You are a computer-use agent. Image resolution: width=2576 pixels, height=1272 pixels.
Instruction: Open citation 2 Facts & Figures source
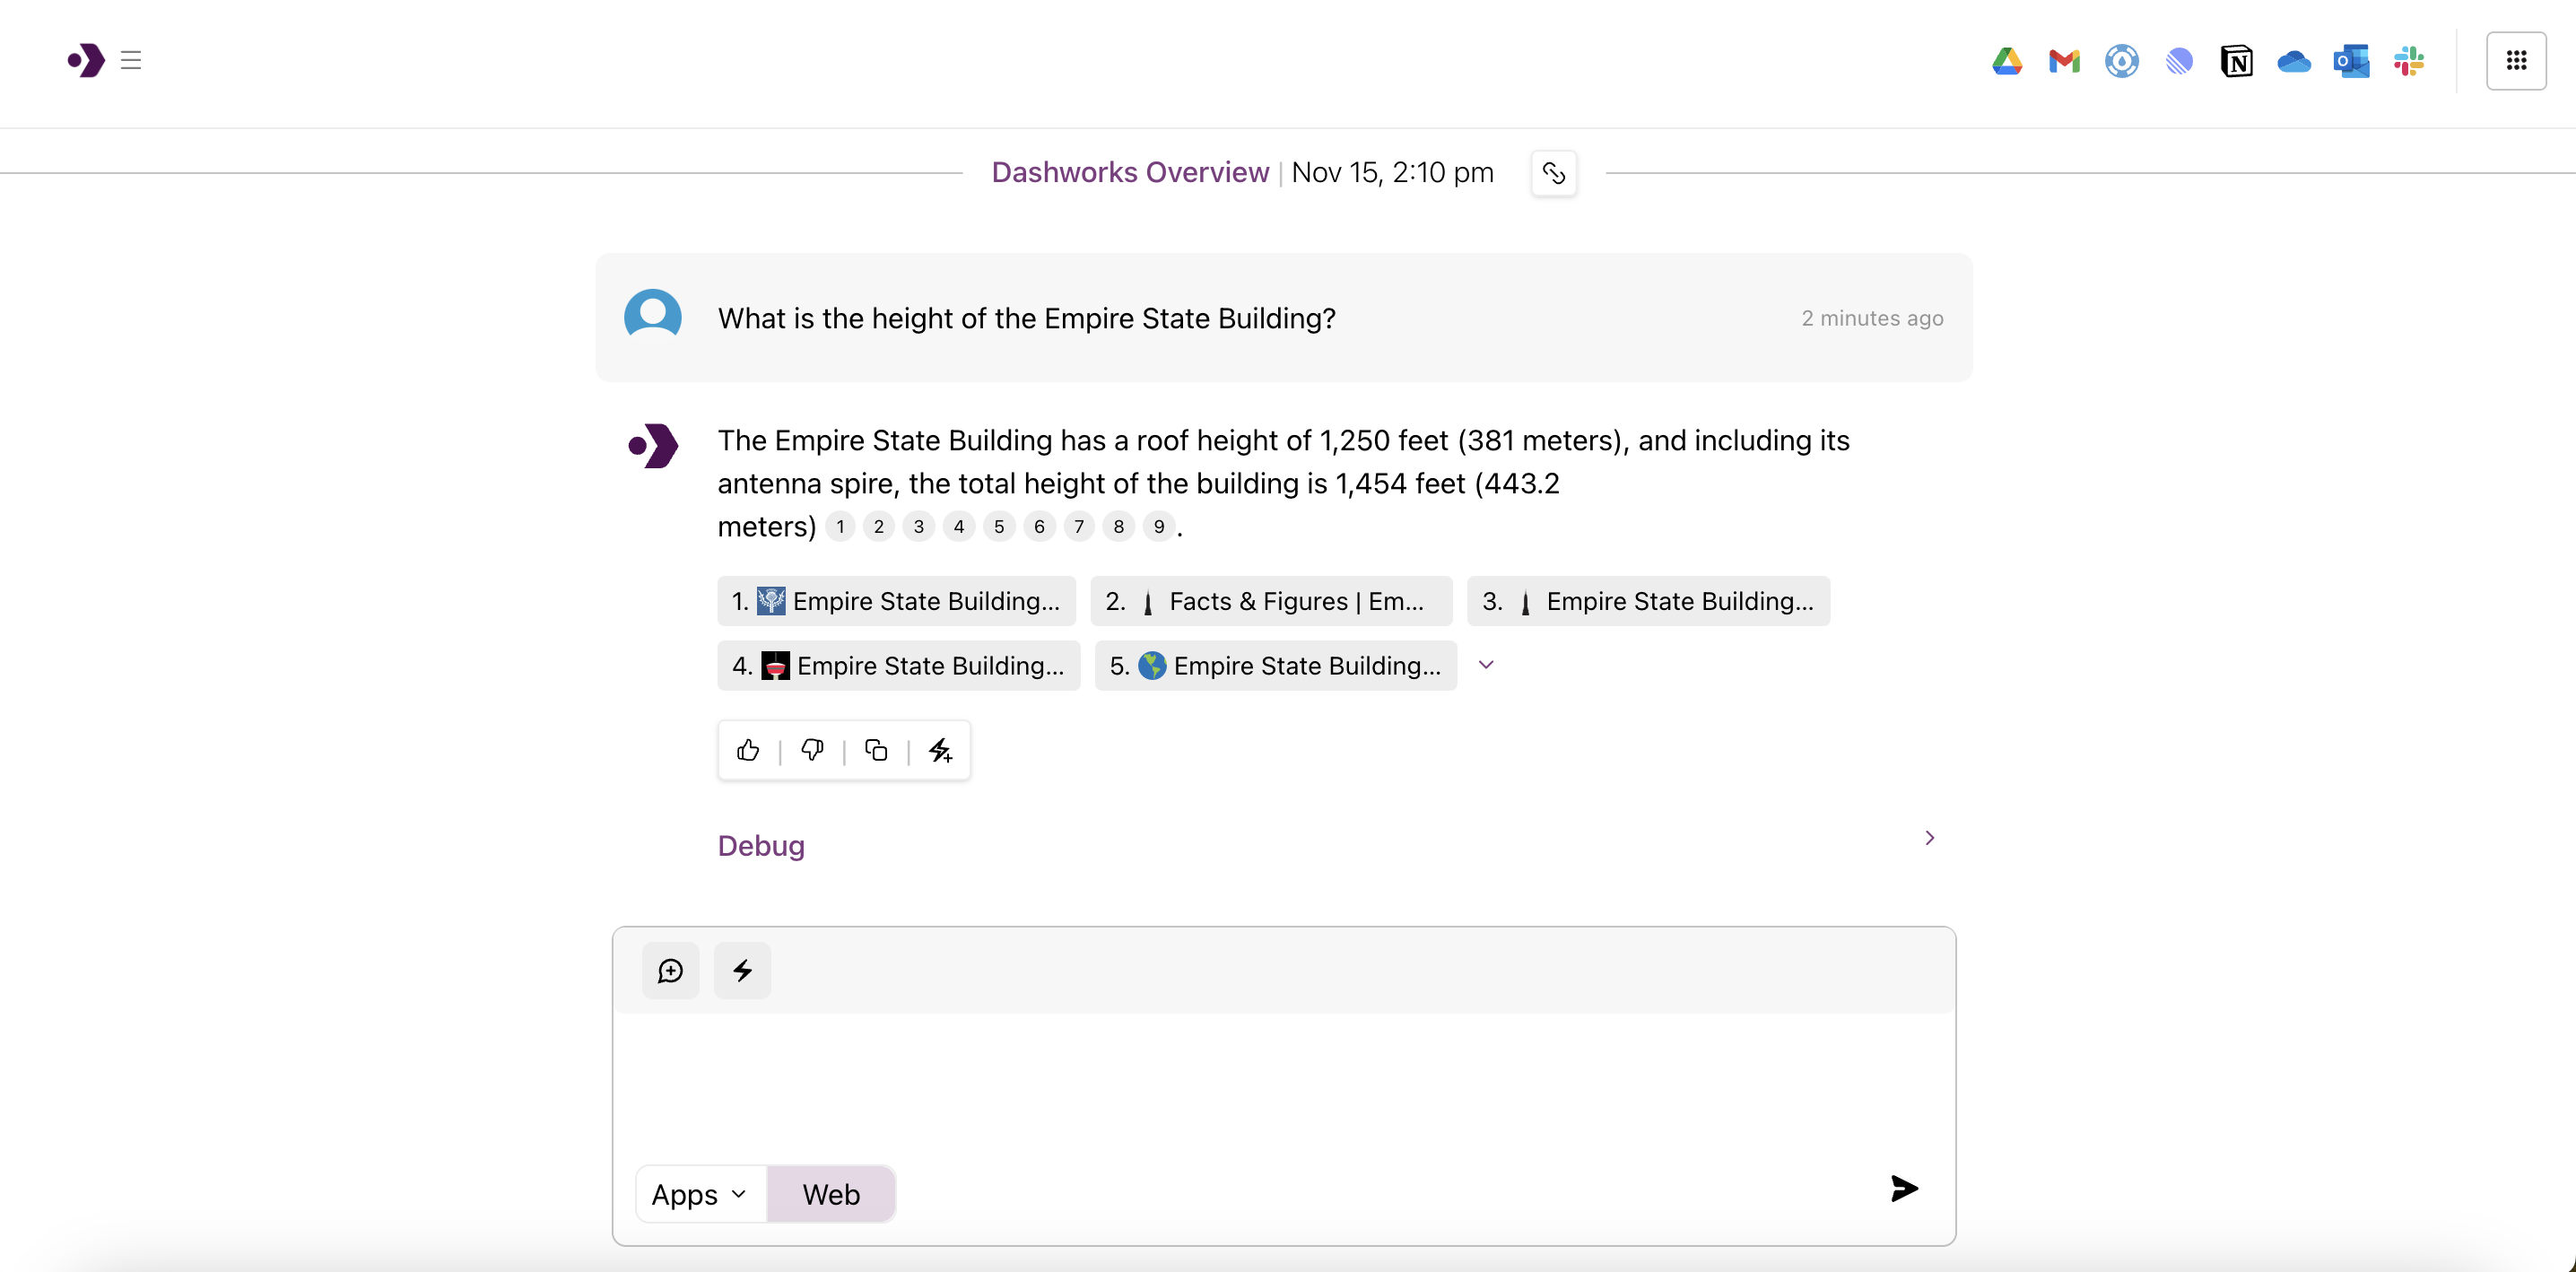(1269, 601)
